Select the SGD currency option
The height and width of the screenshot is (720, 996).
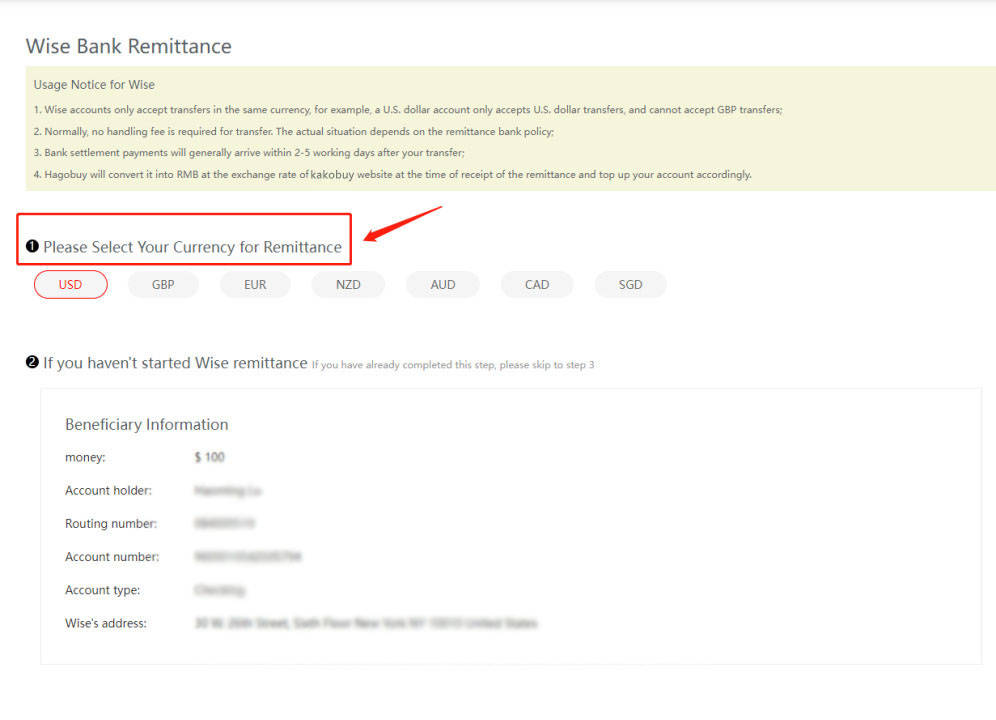click(x=631, y=285)
